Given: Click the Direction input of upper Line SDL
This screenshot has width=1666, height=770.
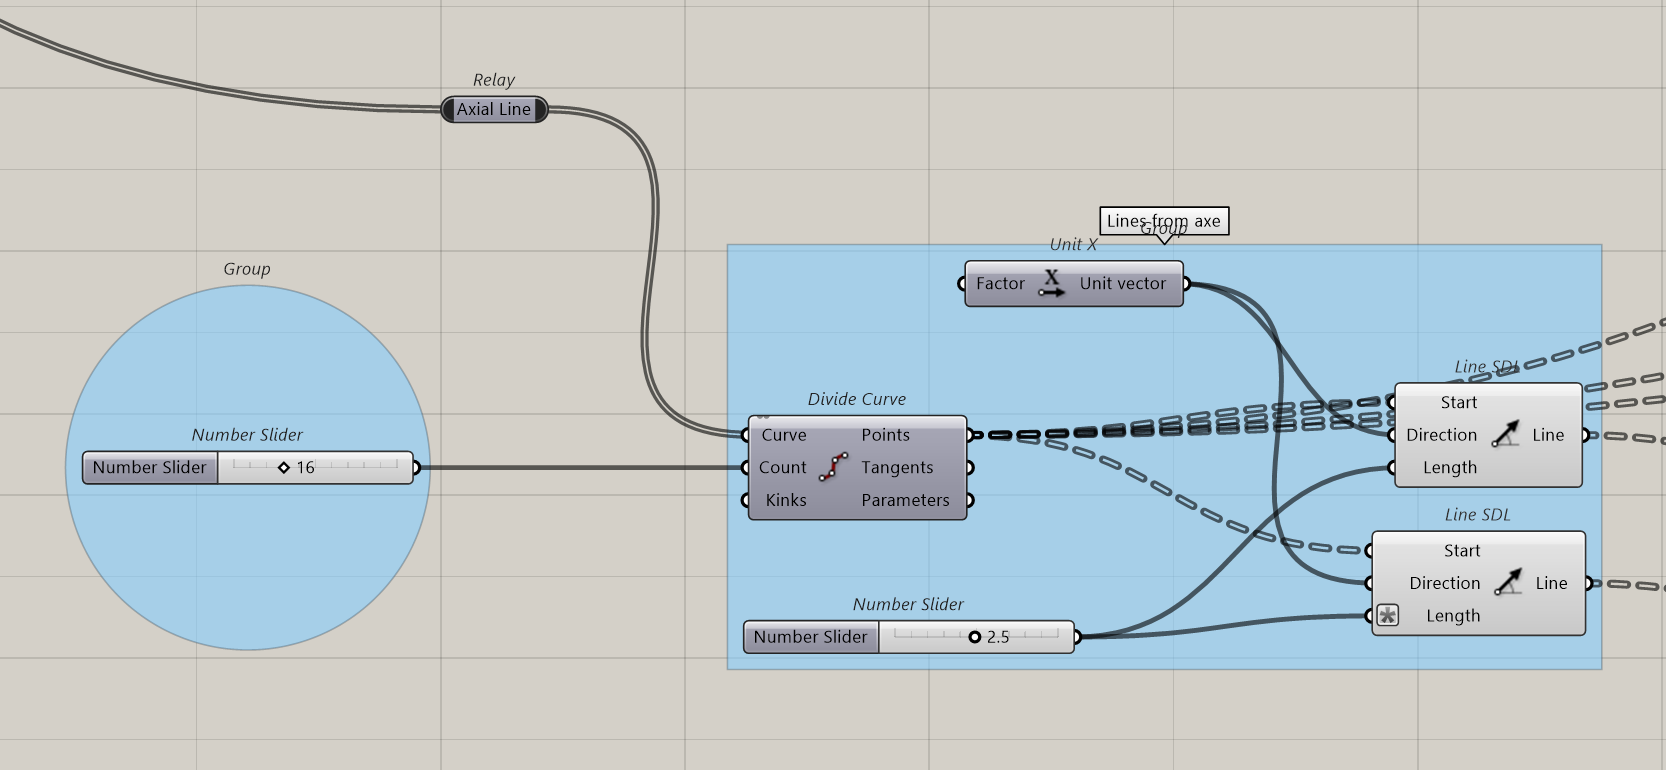Looking at the screenshot, I should 1441,435.
